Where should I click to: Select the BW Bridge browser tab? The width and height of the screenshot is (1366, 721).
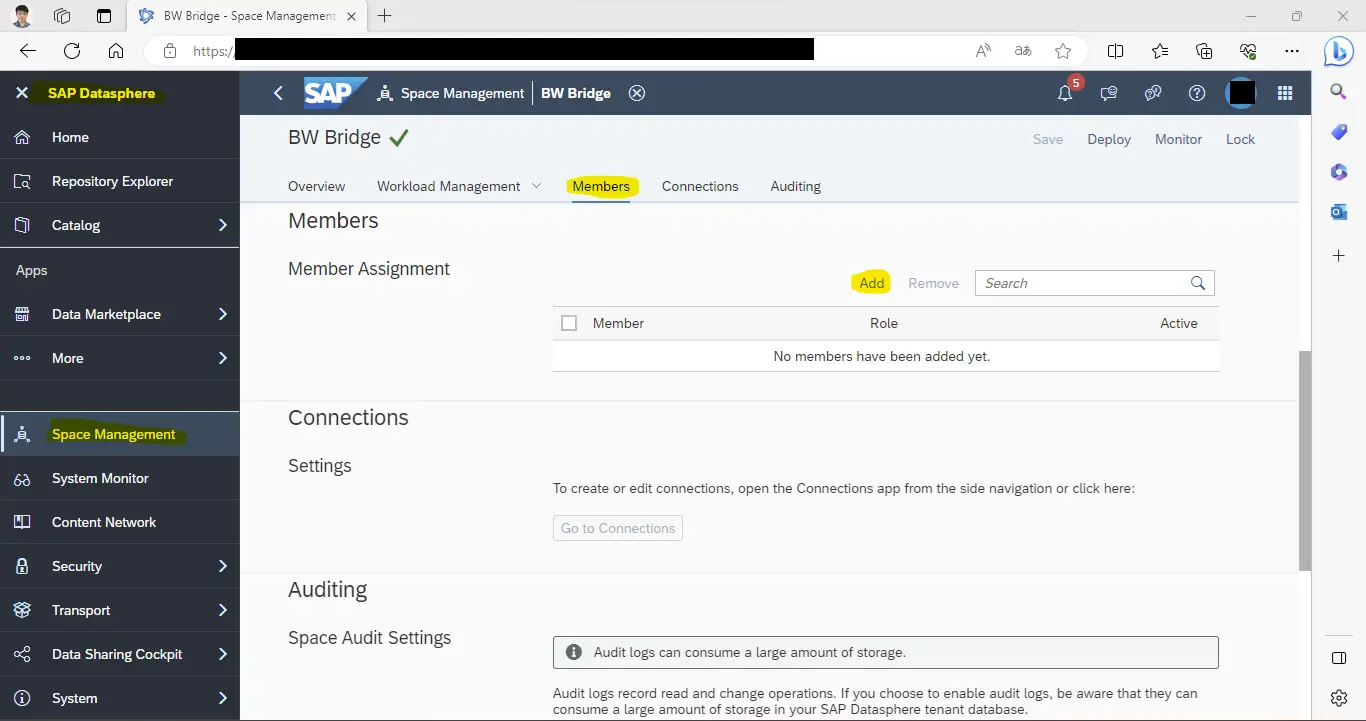(x=246, y=16)
